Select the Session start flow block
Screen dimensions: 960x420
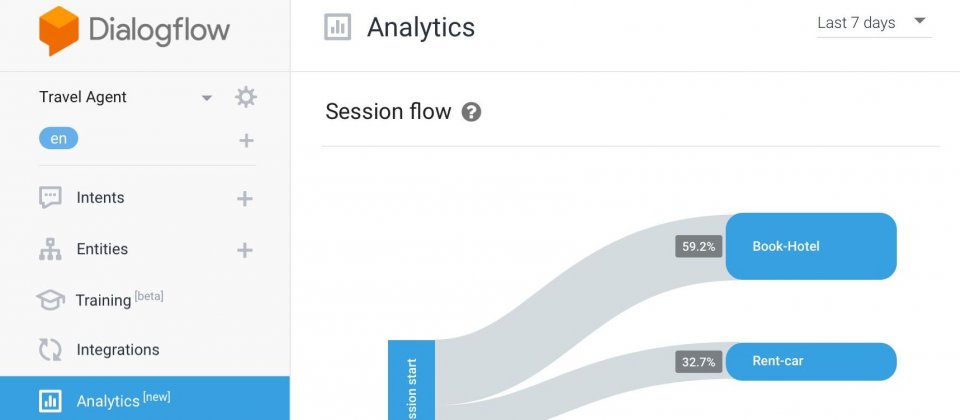tap(411, 380)
